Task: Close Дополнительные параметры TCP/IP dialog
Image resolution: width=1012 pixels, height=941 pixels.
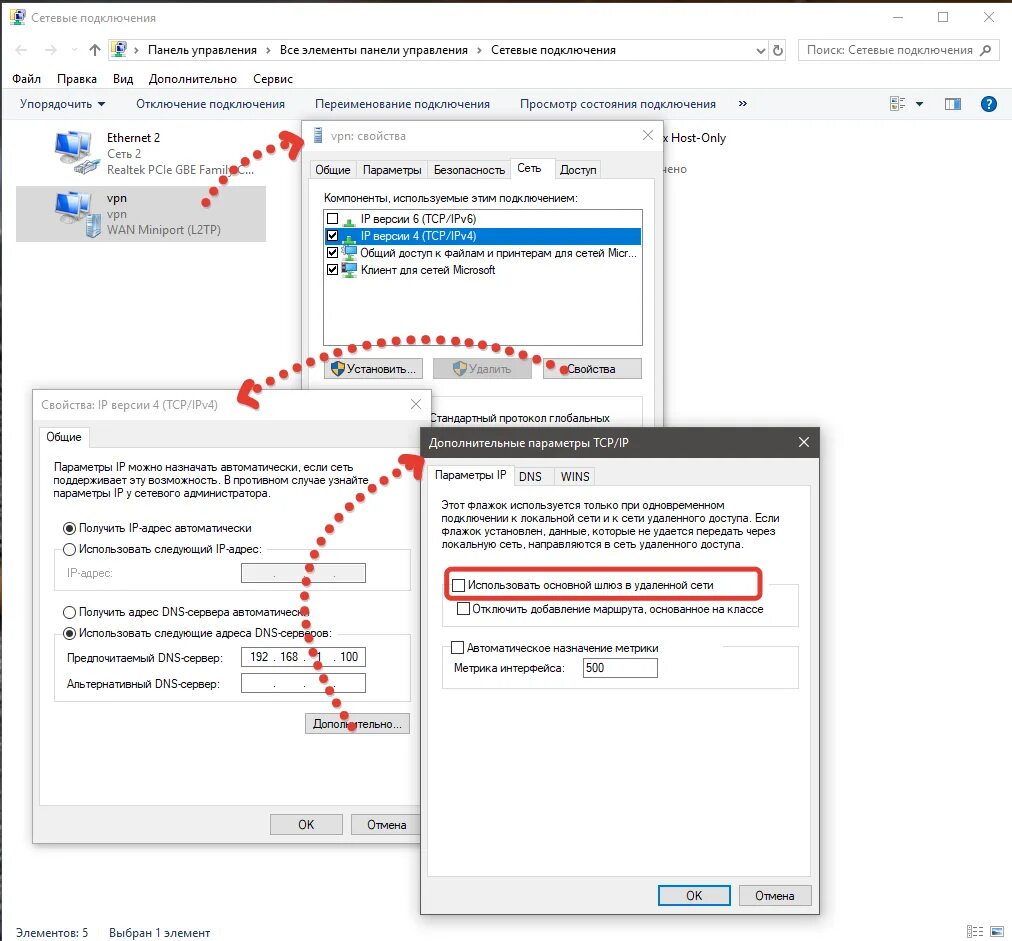Action: pyautogui.click(x=804, y=442)
